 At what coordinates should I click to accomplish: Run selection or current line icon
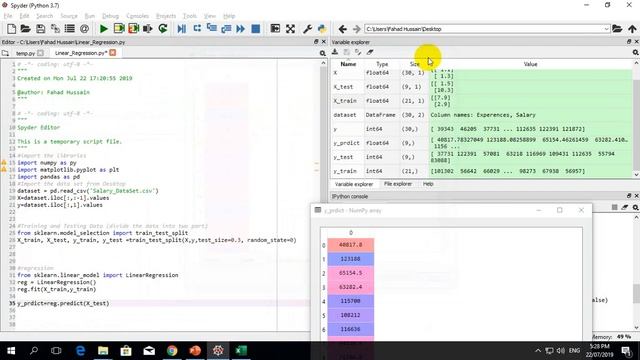(x=148, y=29)
